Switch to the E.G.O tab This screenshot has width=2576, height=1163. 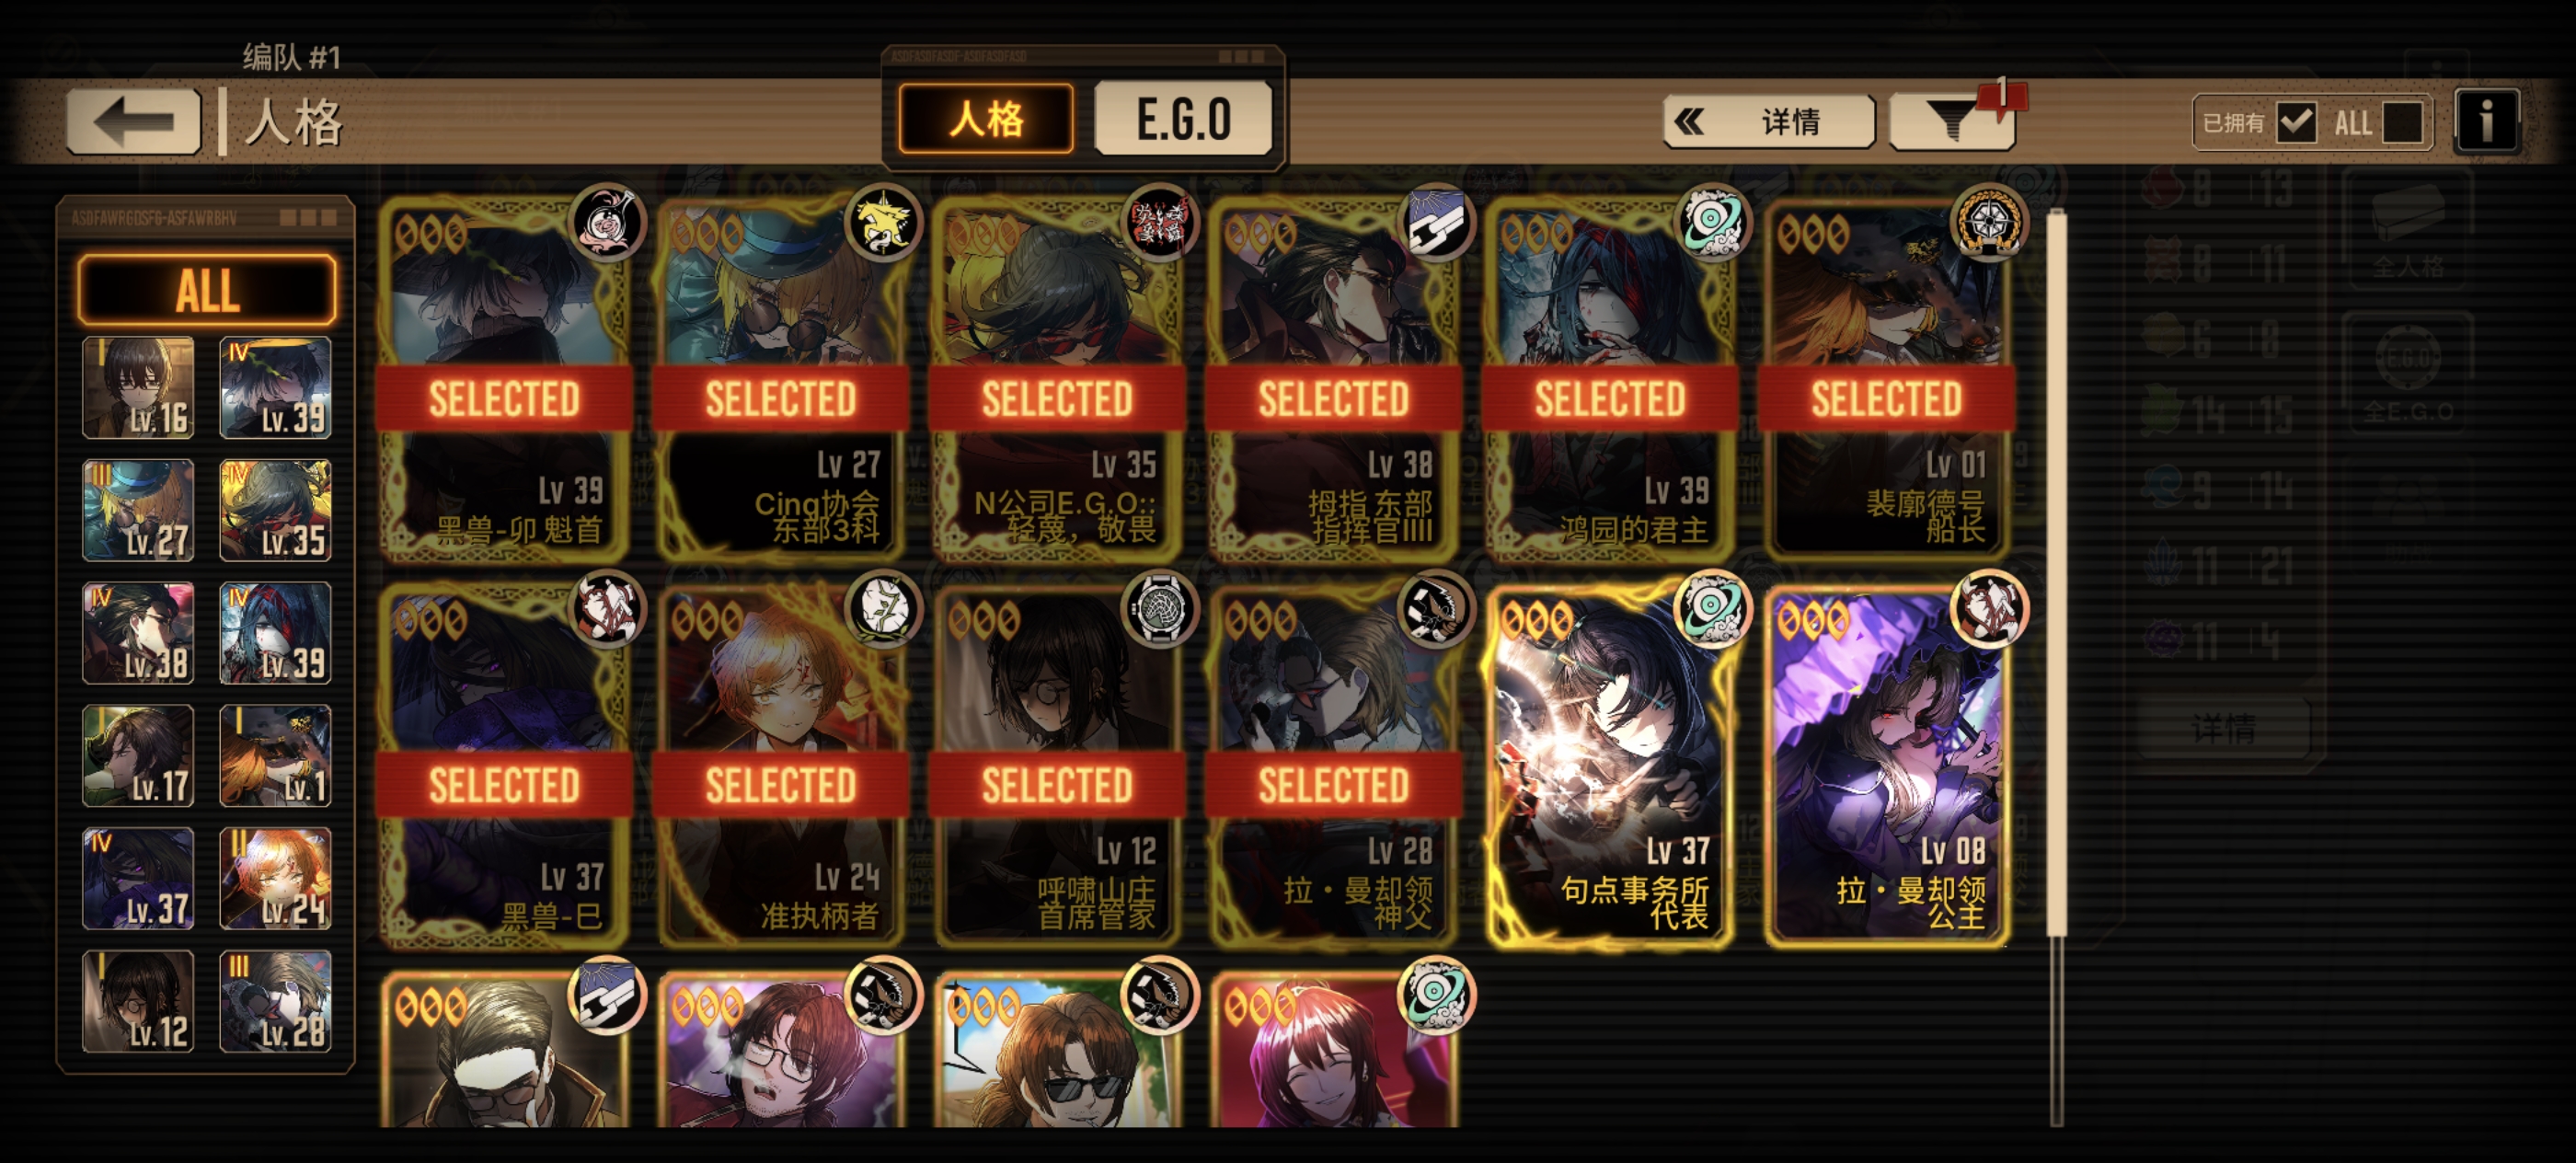point(1183,119)
